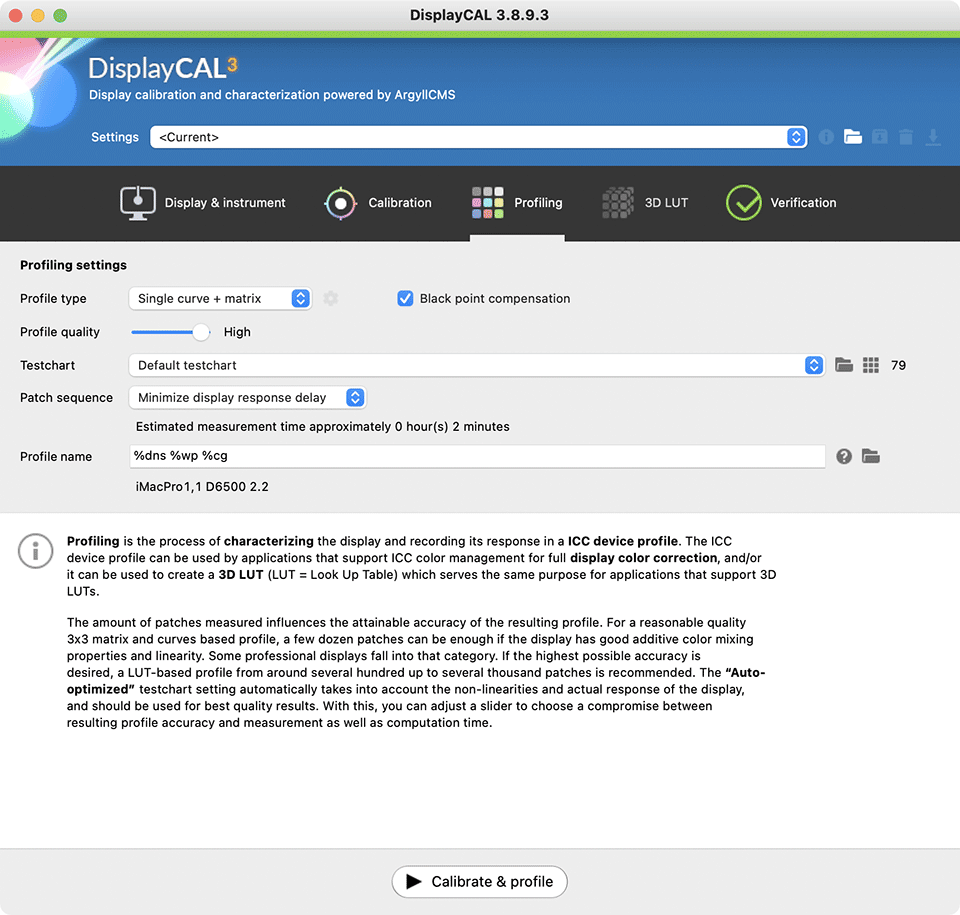Open the testchart editor grid icon
The width and height of the screenshot is (960, 915).
pyautogui.click(x=871, y=365)
